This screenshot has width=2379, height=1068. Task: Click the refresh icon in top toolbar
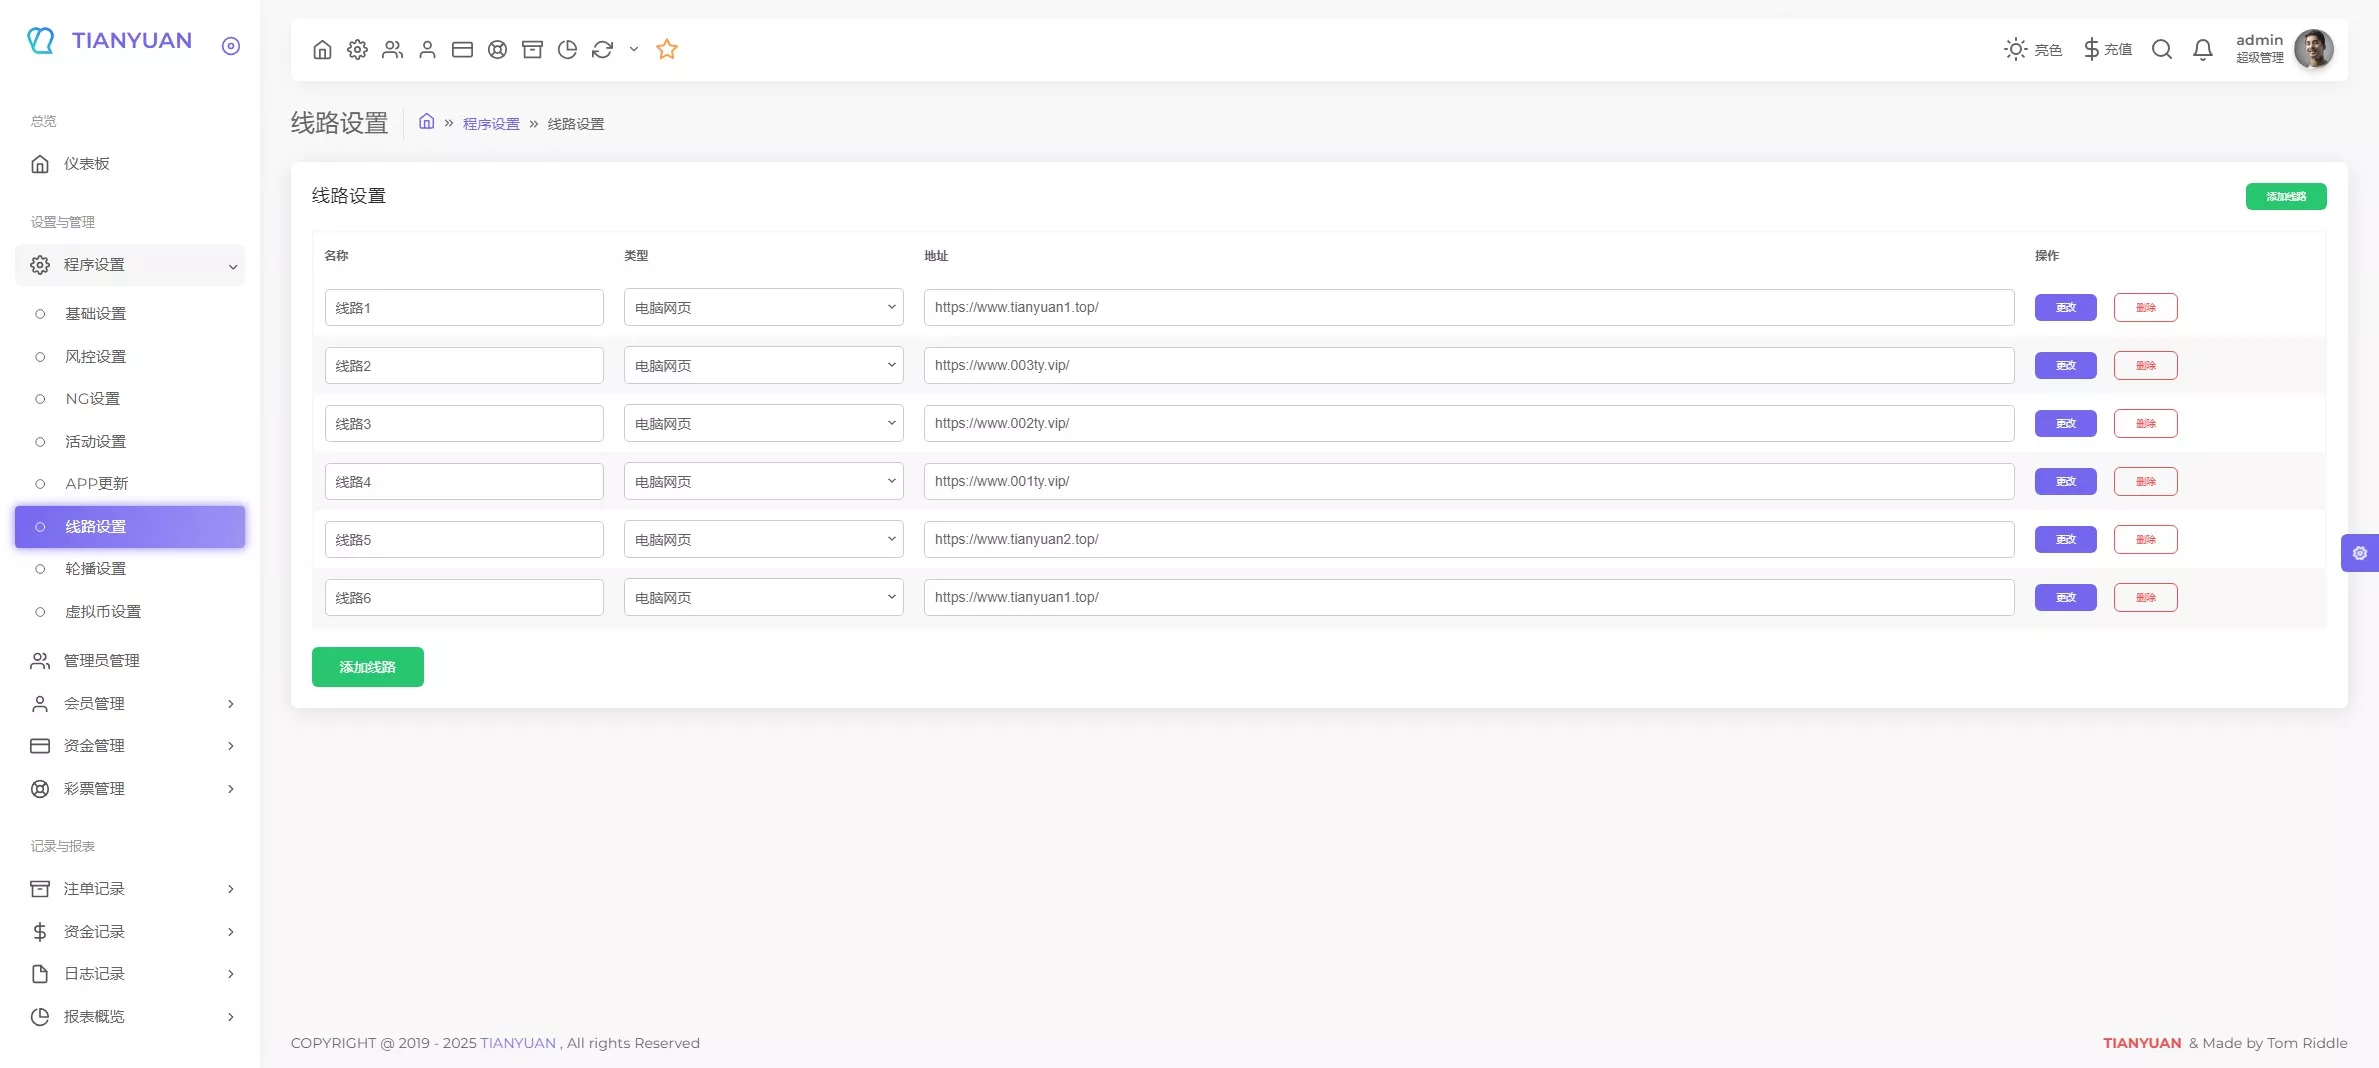point(602,49)
